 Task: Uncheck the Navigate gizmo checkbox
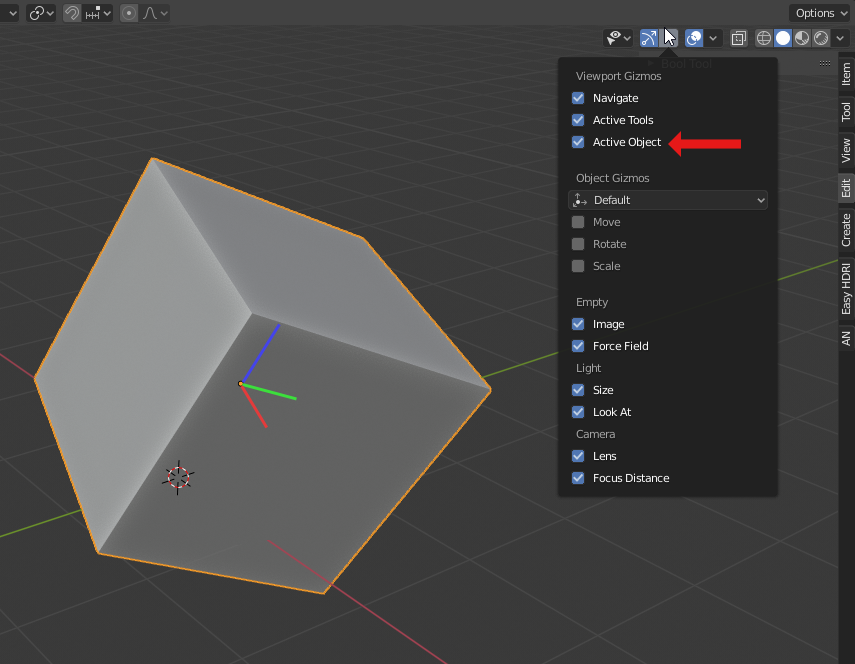pos(578,98)
